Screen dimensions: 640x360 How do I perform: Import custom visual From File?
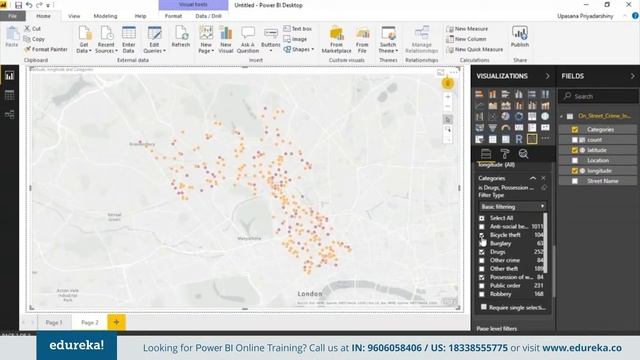[x=362, y=40]
